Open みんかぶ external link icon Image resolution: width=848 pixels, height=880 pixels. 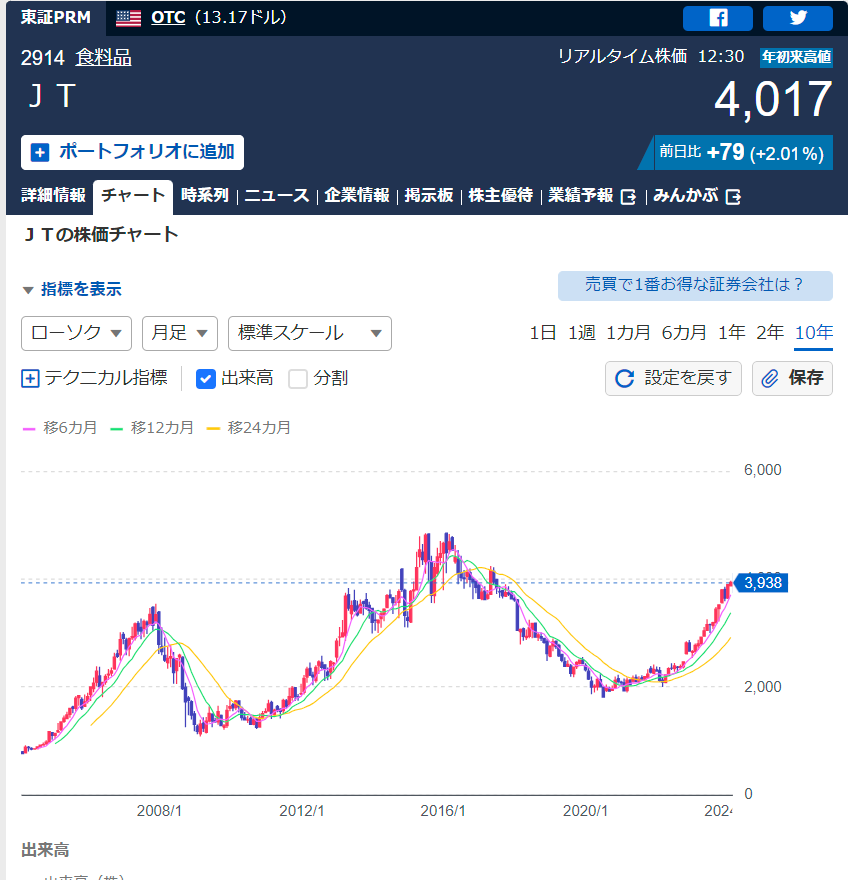click(x=733, y=196)
